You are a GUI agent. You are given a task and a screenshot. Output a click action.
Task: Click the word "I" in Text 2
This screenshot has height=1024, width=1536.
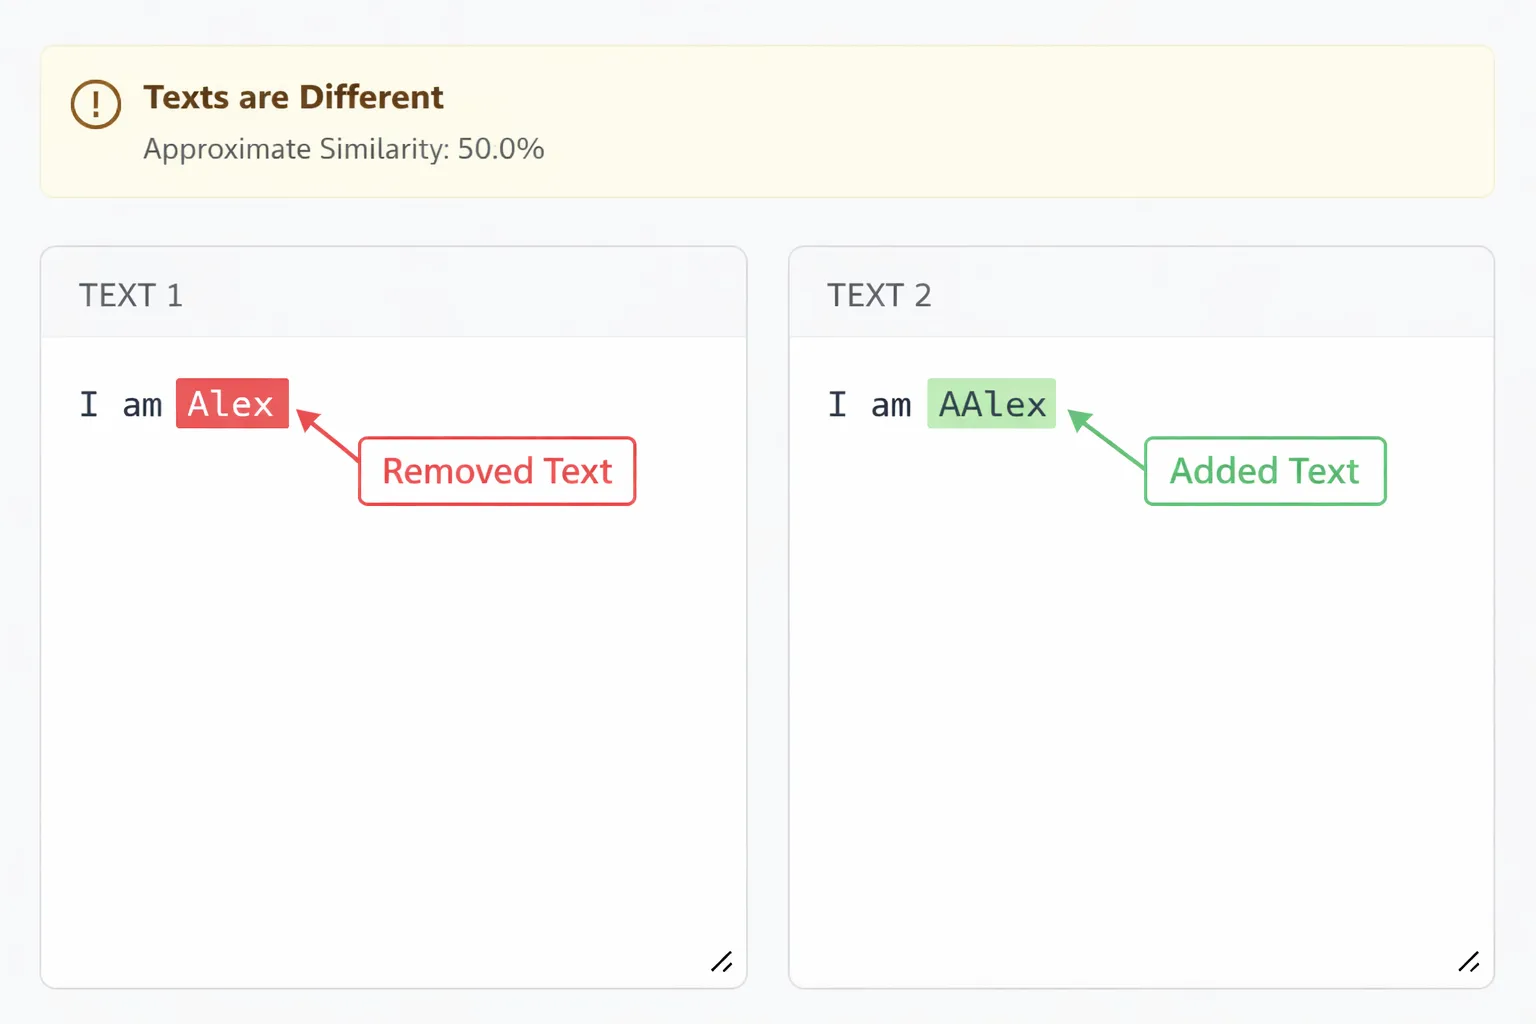pyautogui.click(x=837, y=404)
